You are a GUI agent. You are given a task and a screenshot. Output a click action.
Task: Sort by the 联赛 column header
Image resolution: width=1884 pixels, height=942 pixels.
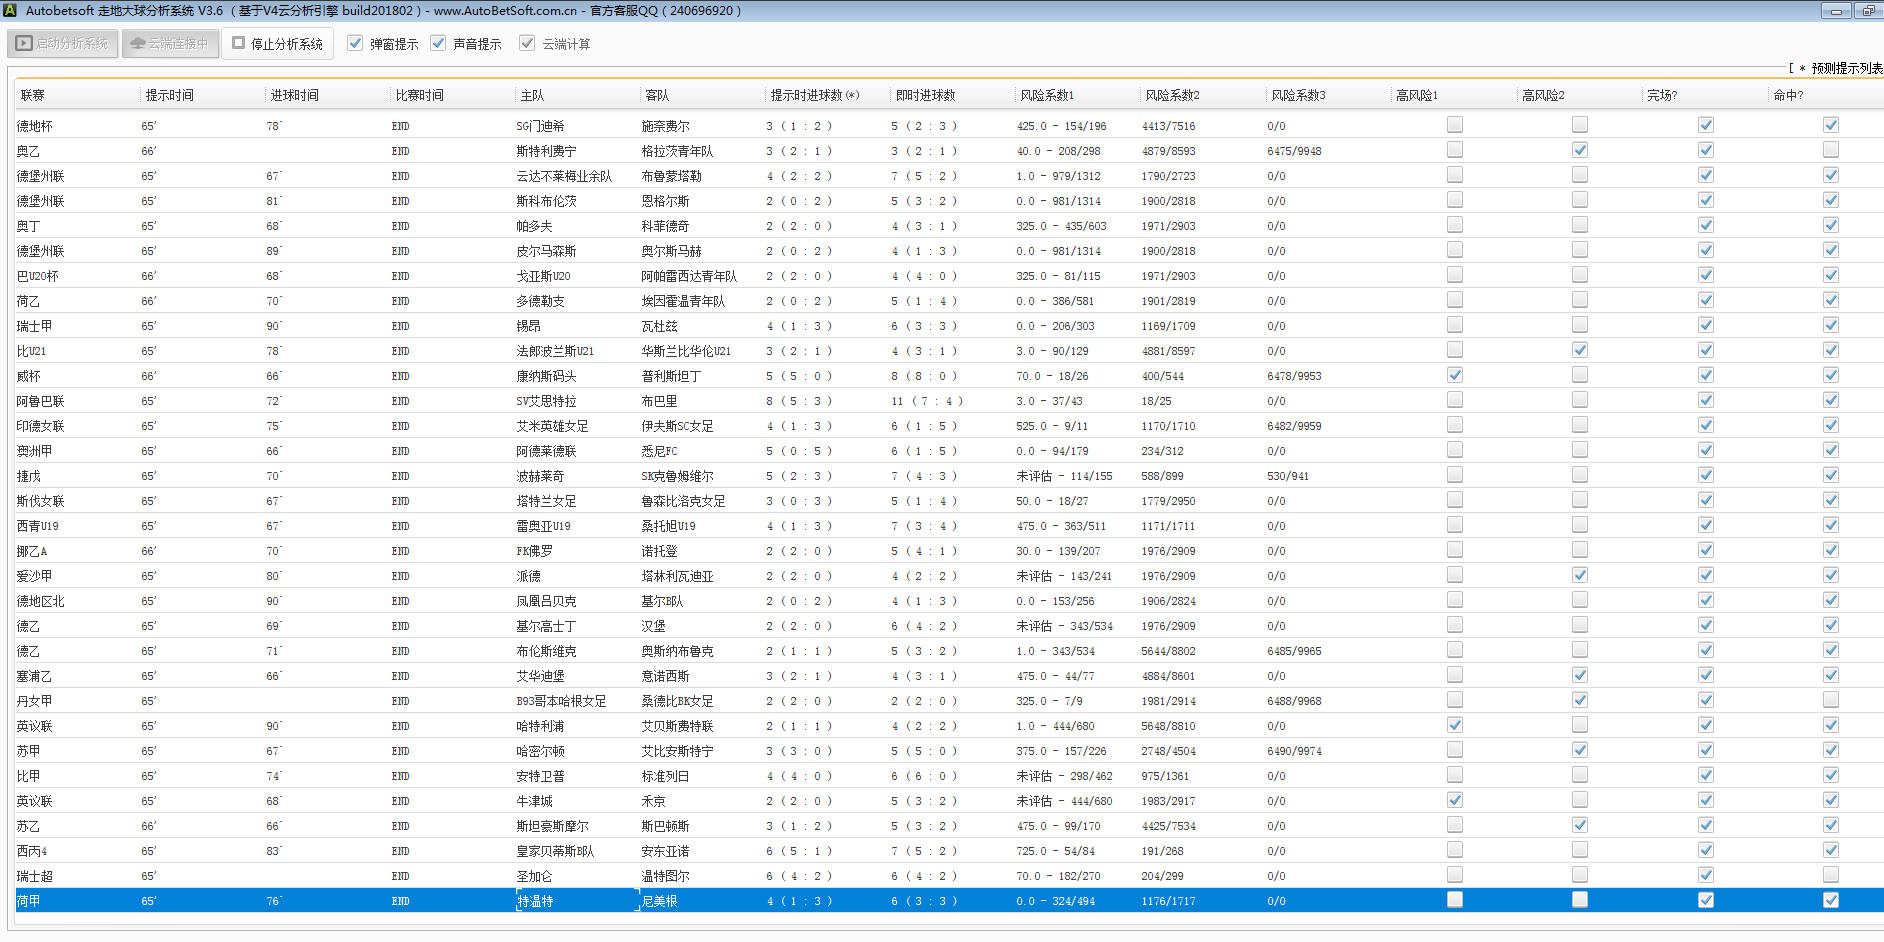click(x=33, y=95)
